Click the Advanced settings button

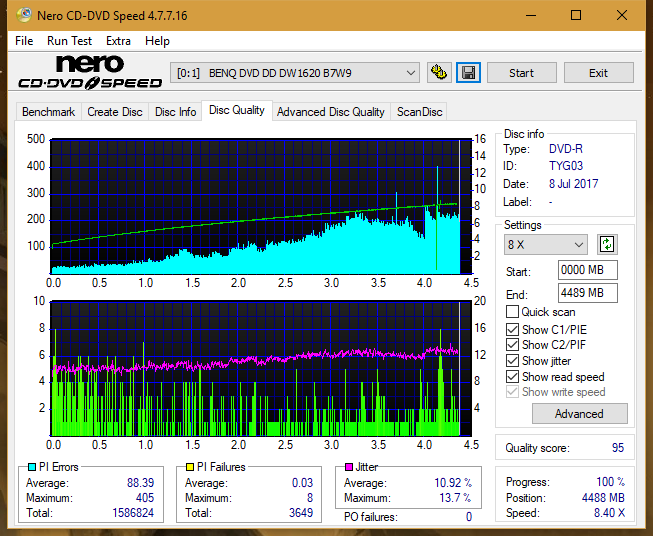pyautogui.click(x=579, y=414)
